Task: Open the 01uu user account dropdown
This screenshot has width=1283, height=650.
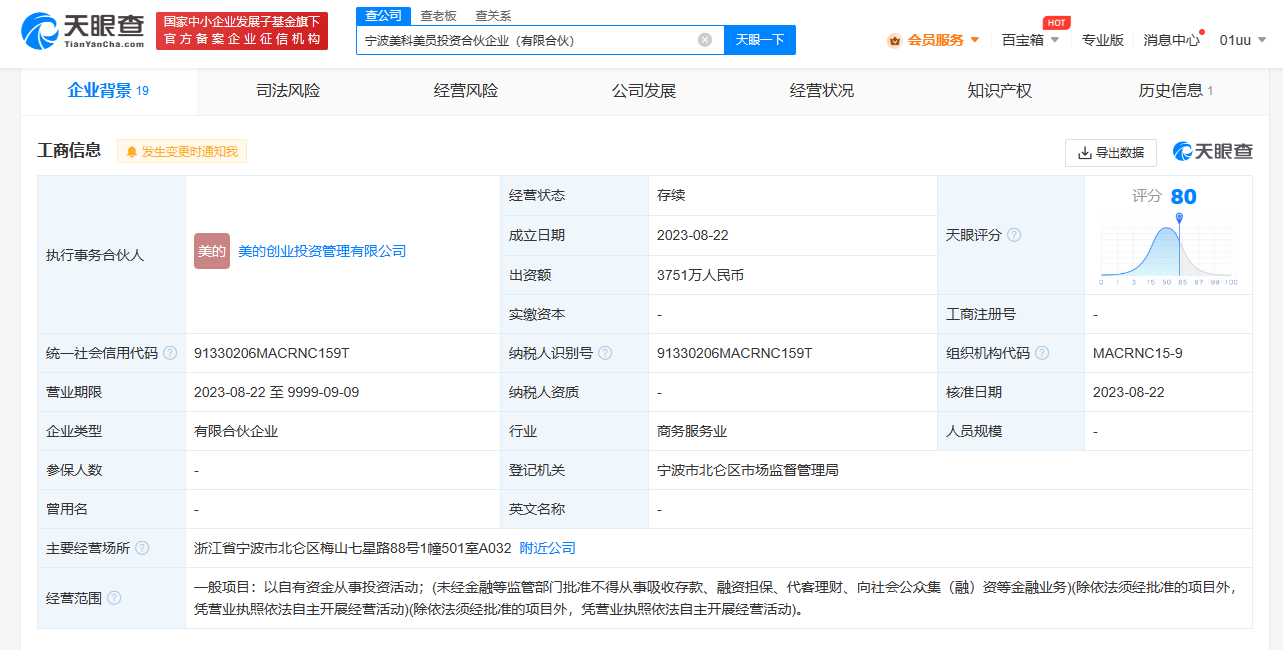Action: [x=1242, y=40]
